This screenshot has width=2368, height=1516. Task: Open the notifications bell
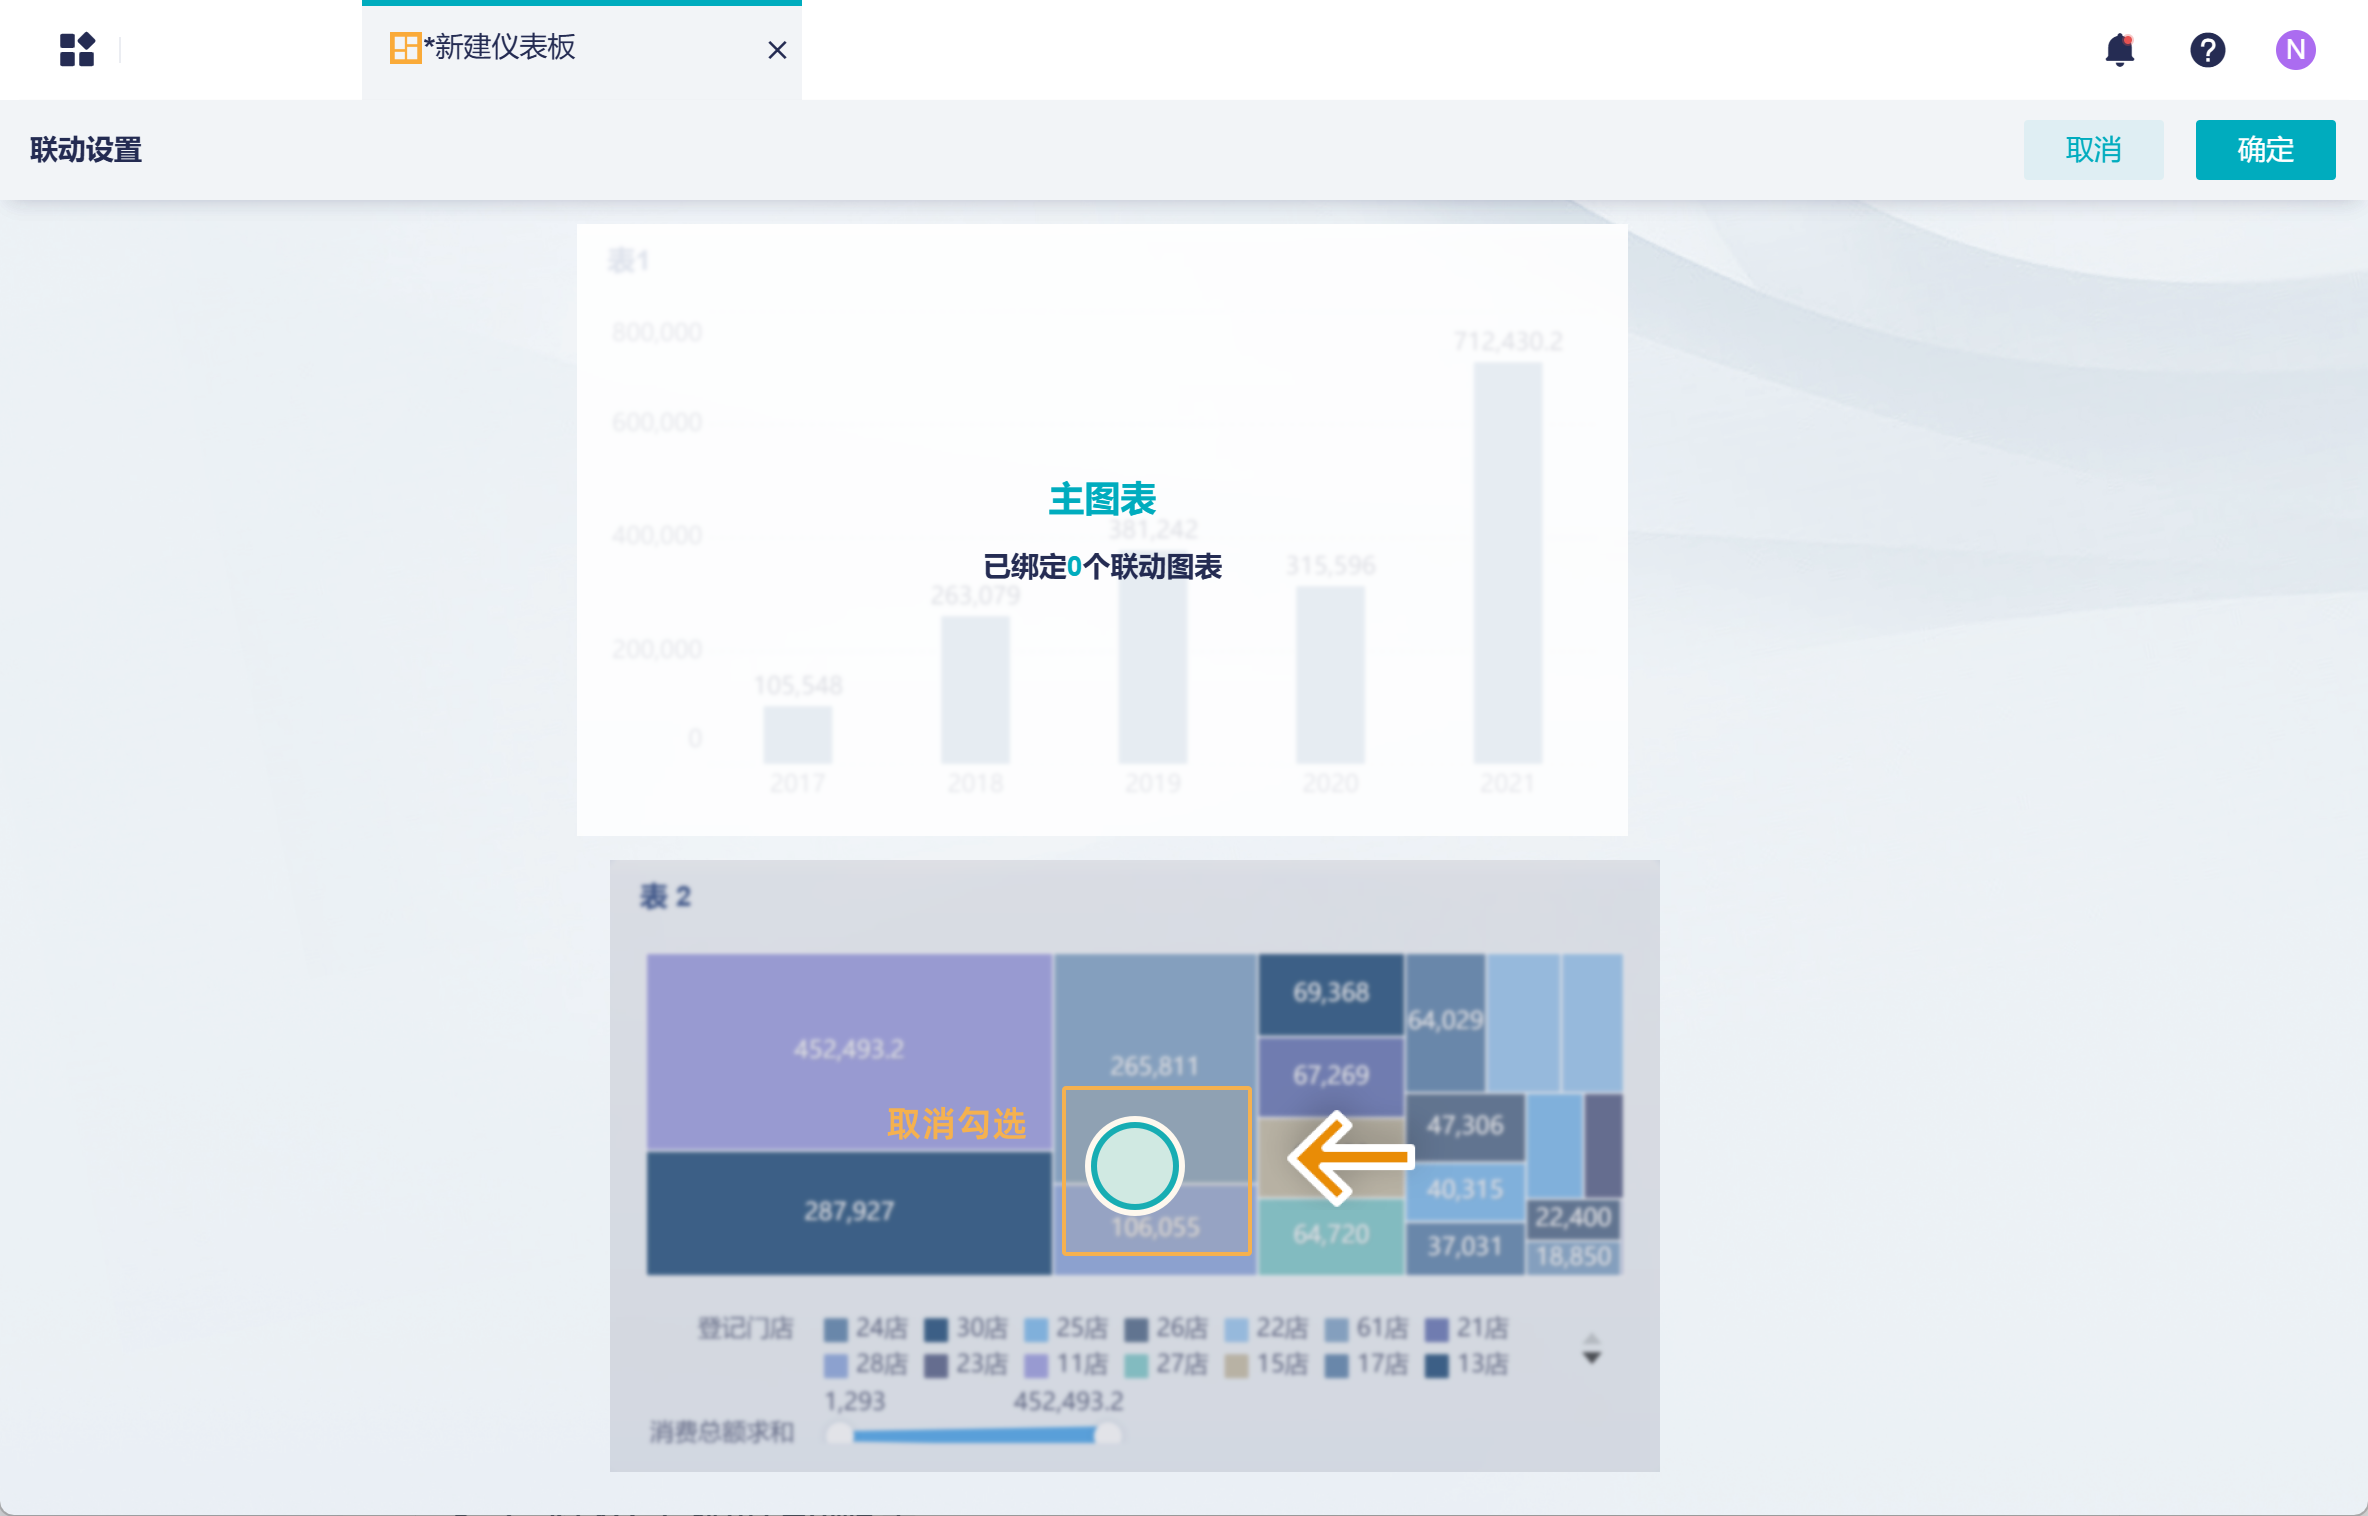click(x=2119, y=50)
